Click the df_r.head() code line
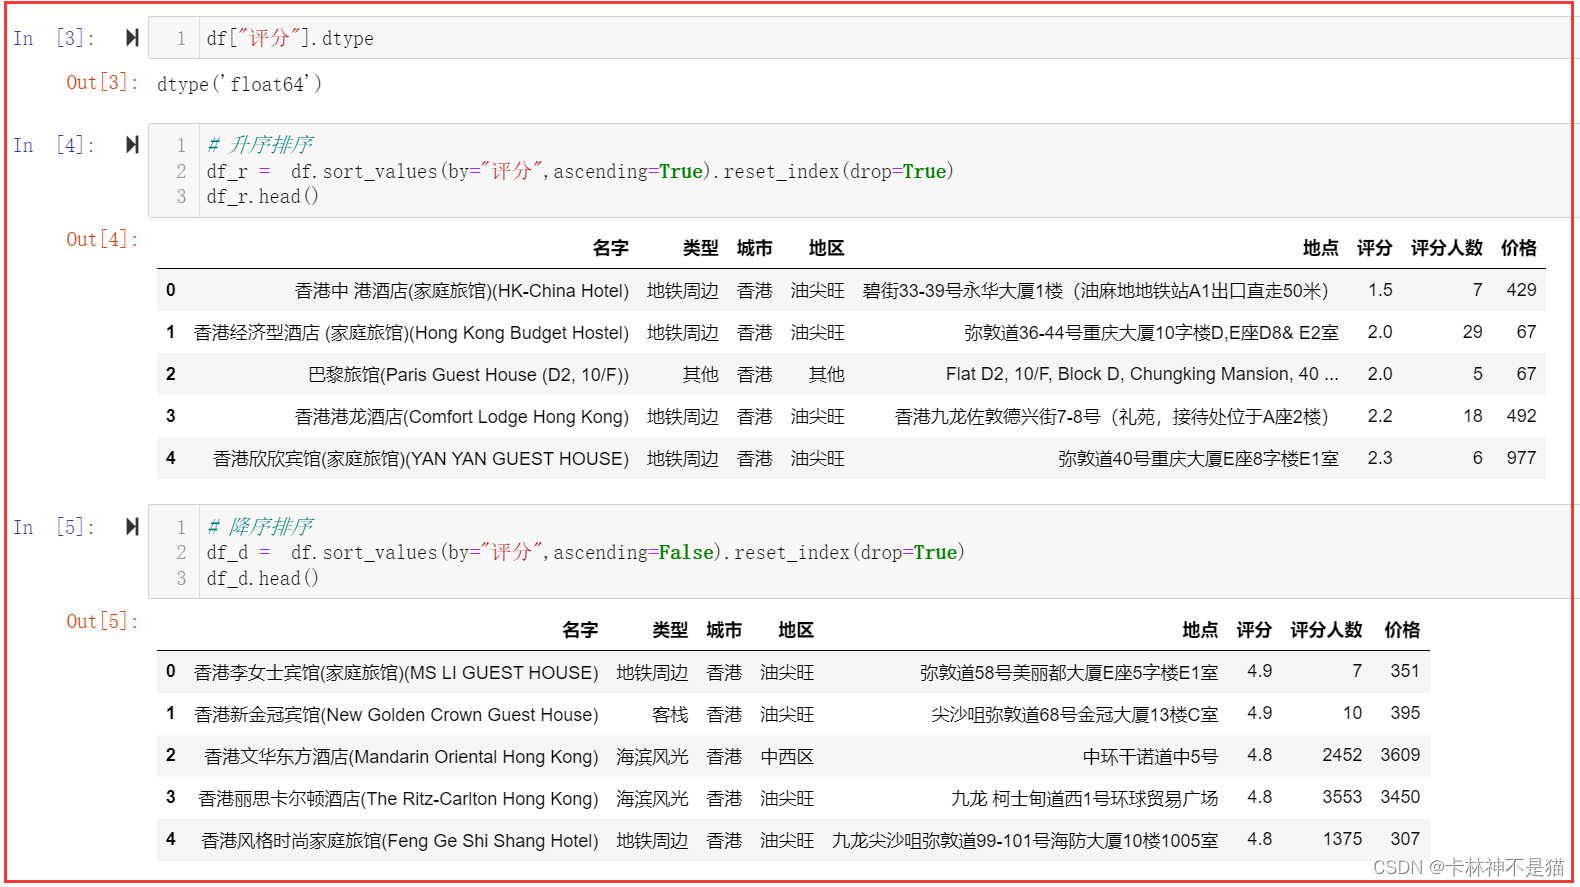Image resolution: width=1580 pixels, height=887 pixels. coord(262,197)
